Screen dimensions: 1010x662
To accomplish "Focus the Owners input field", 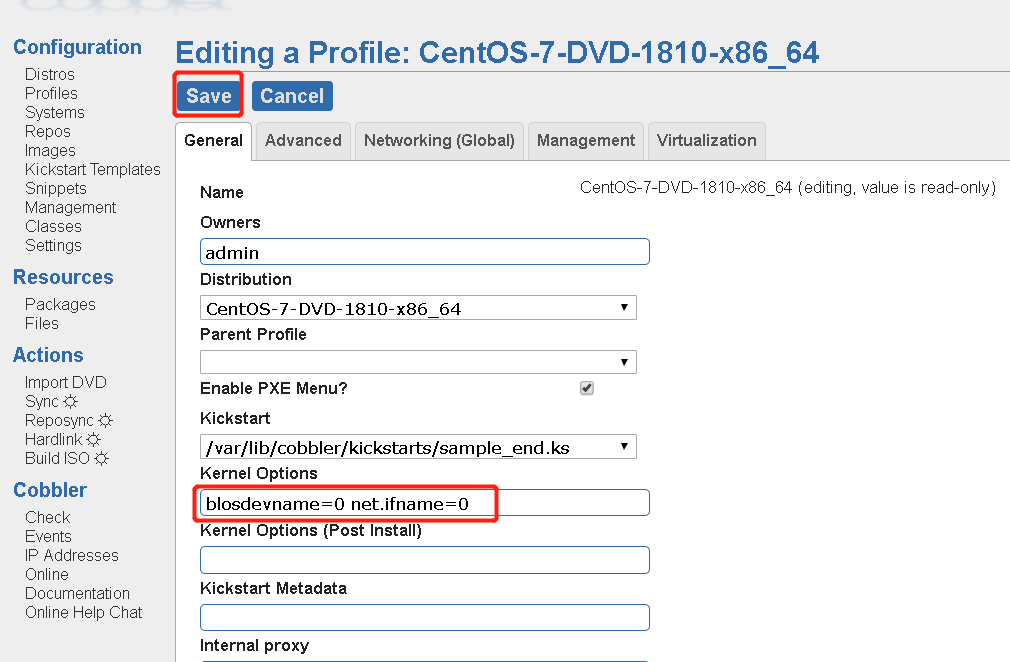I will (x=425, y=252).
